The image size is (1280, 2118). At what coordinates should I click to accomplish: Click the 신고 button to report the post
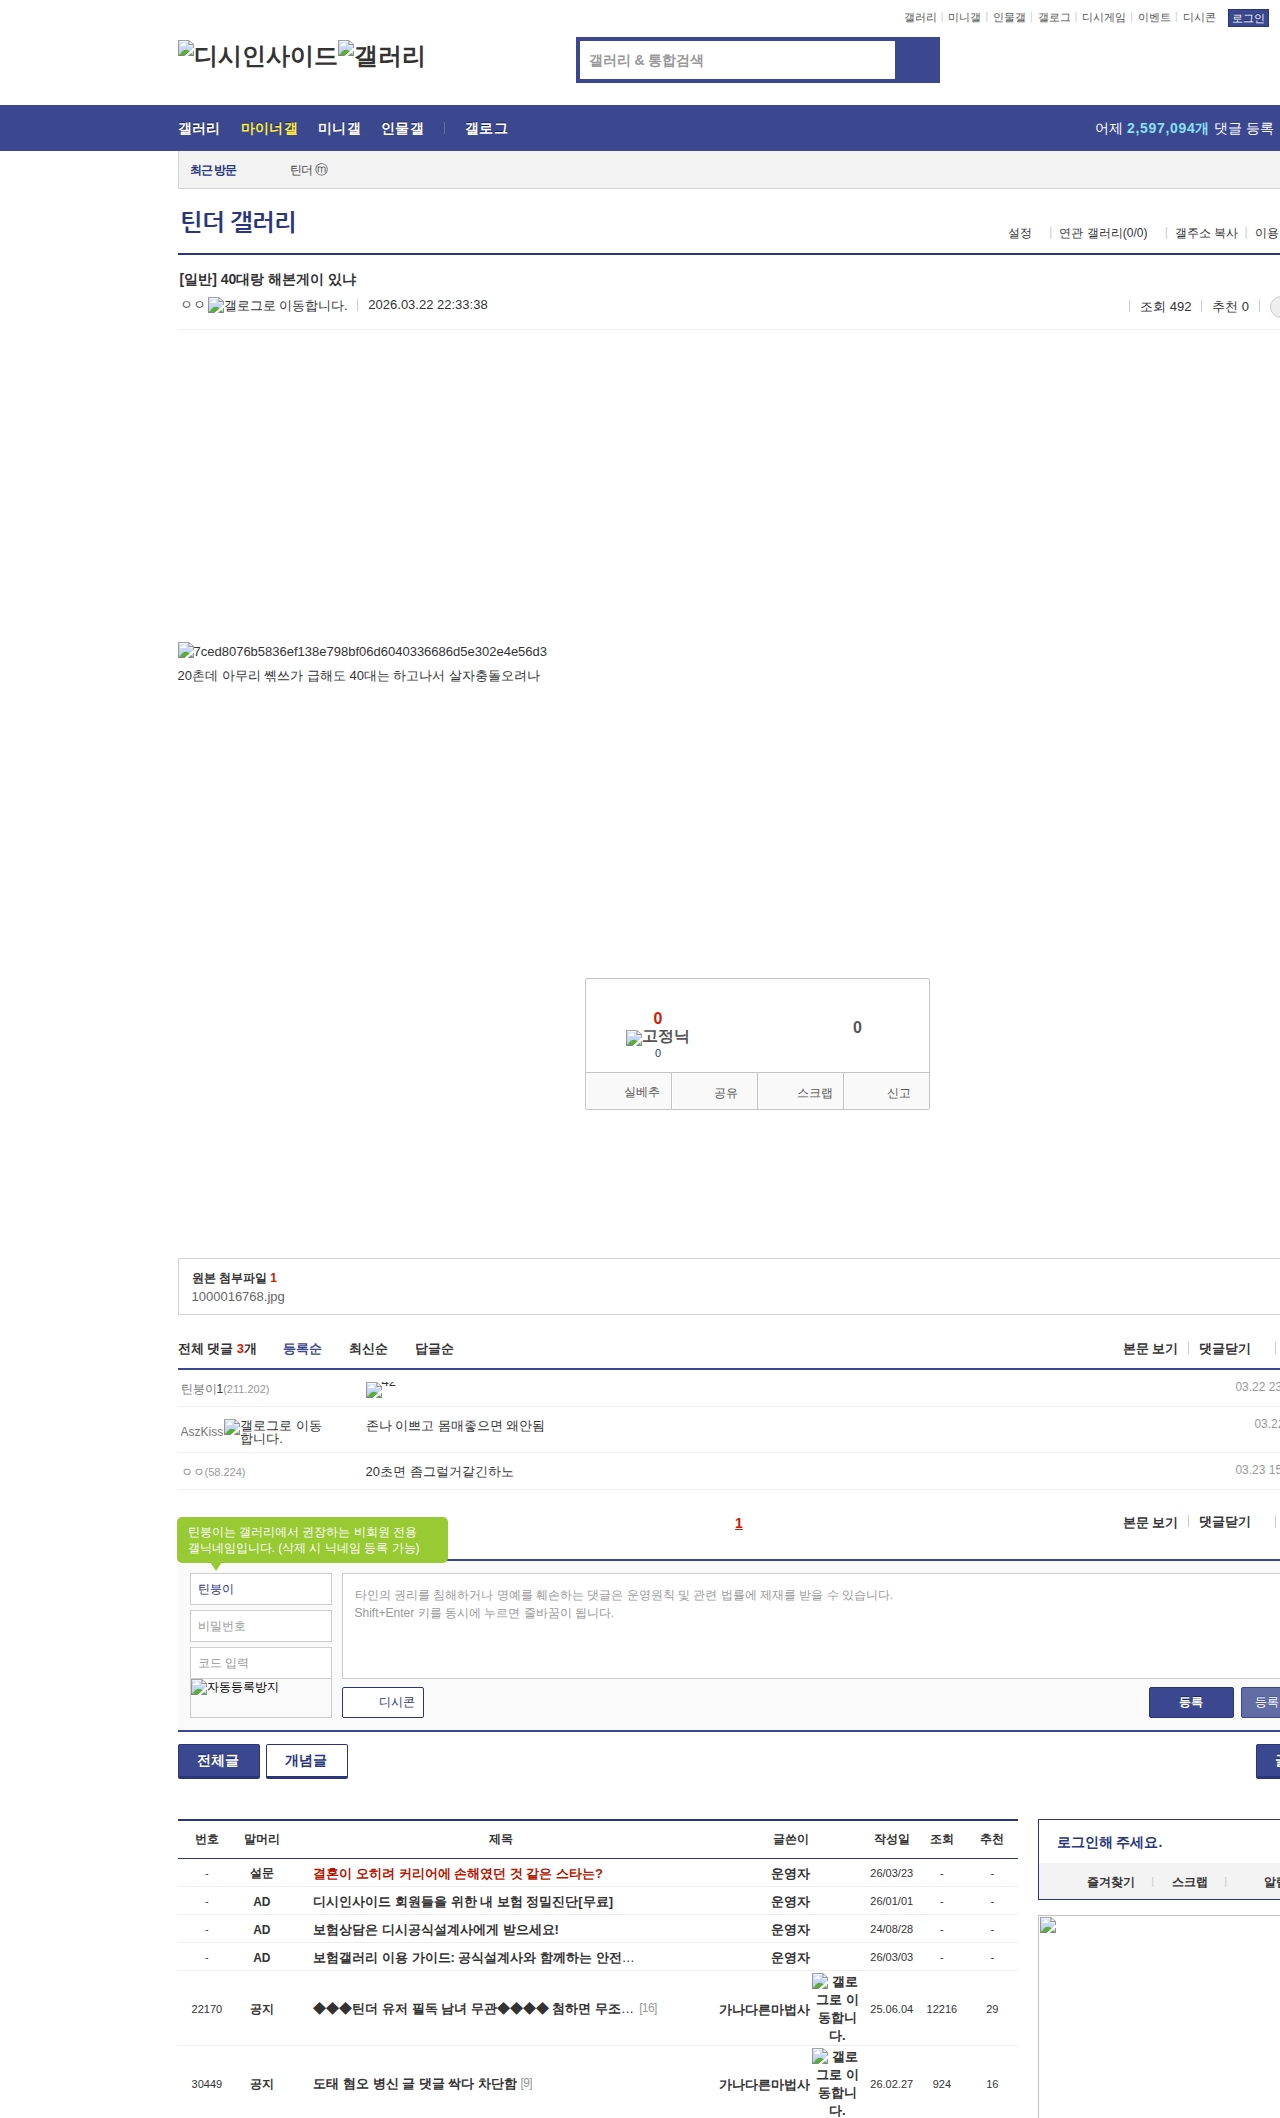coord(887,1092)
